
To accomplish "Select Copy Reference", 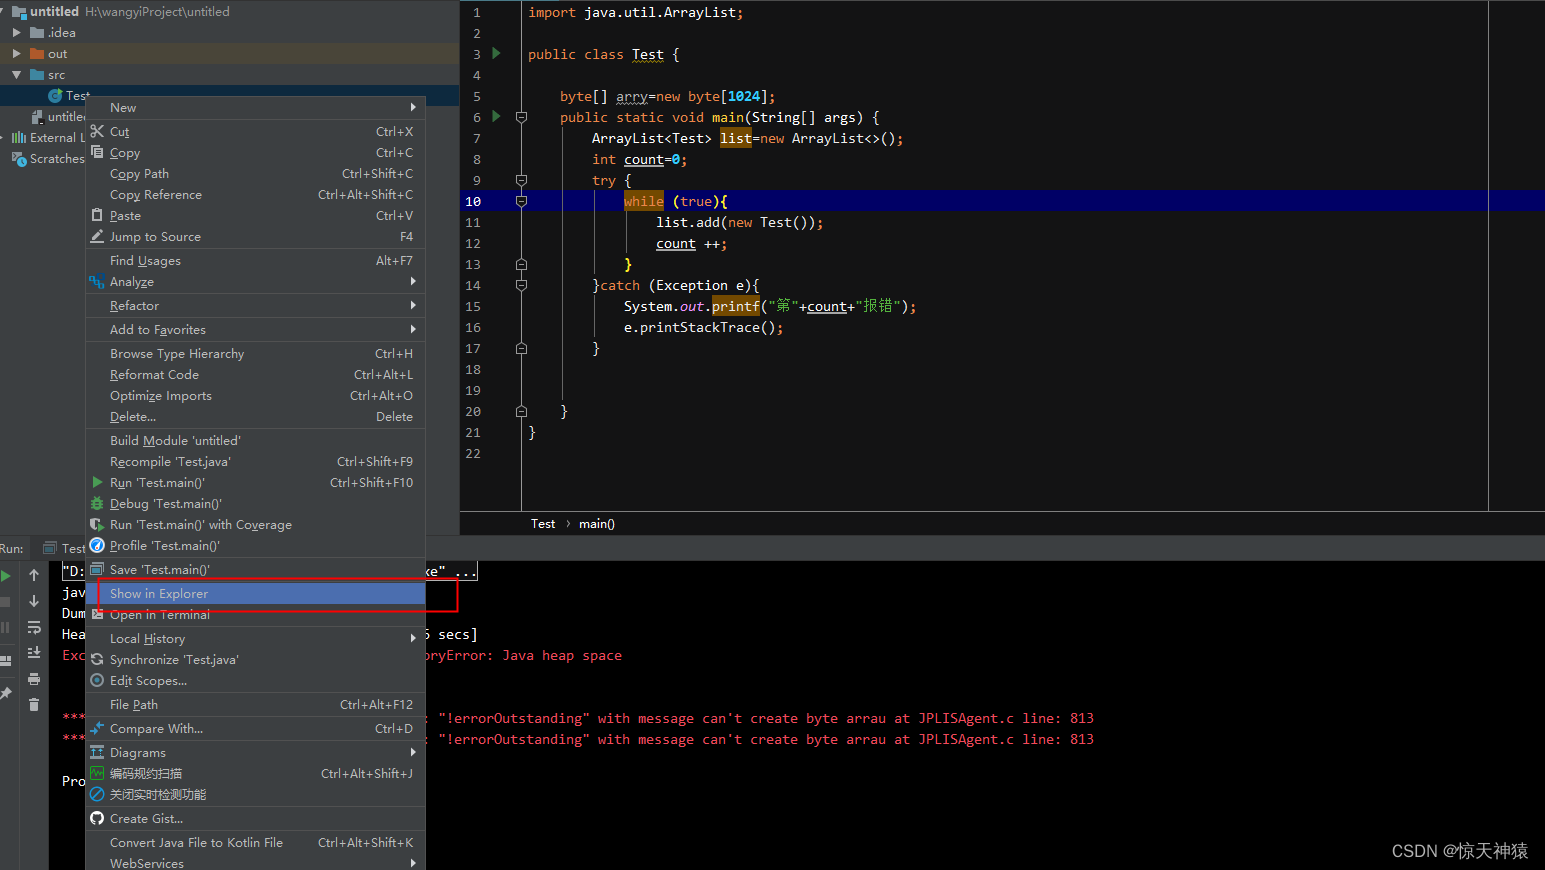I will 255,194.
